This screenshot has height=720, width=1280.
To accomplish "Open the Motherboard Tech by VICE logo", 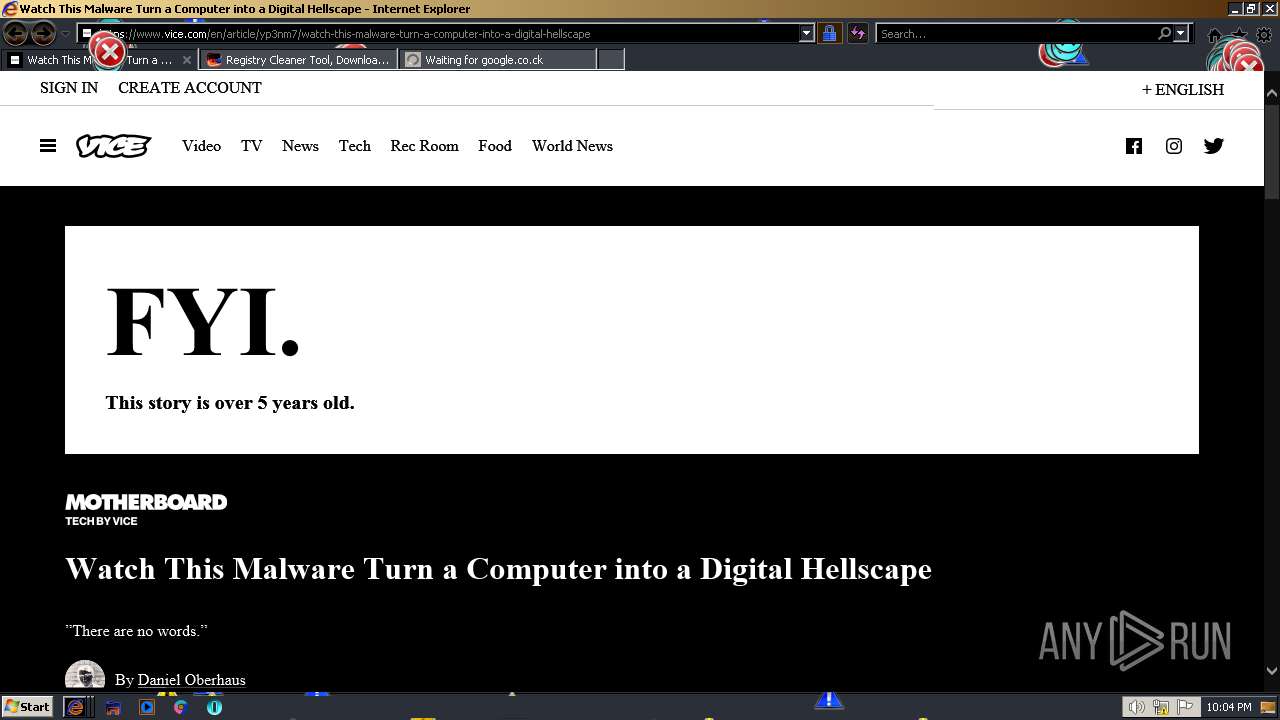I will 146,510.
